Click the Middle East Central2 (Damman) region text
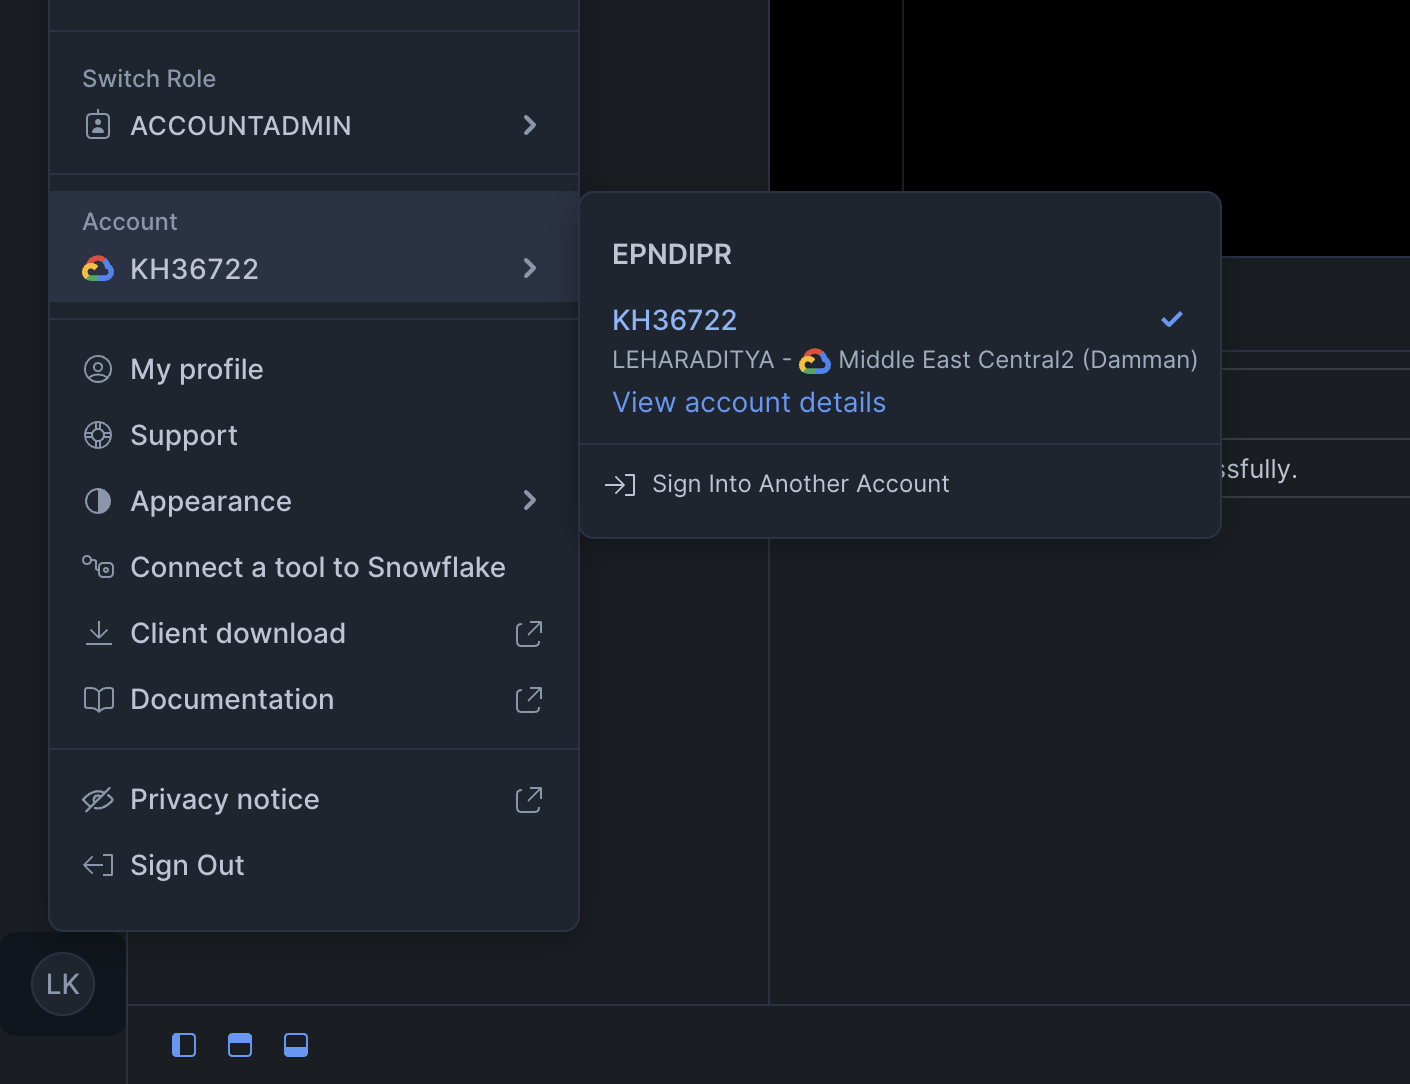The width and height of the screenshot is (1410, 1084). (x=1018, y=360)
